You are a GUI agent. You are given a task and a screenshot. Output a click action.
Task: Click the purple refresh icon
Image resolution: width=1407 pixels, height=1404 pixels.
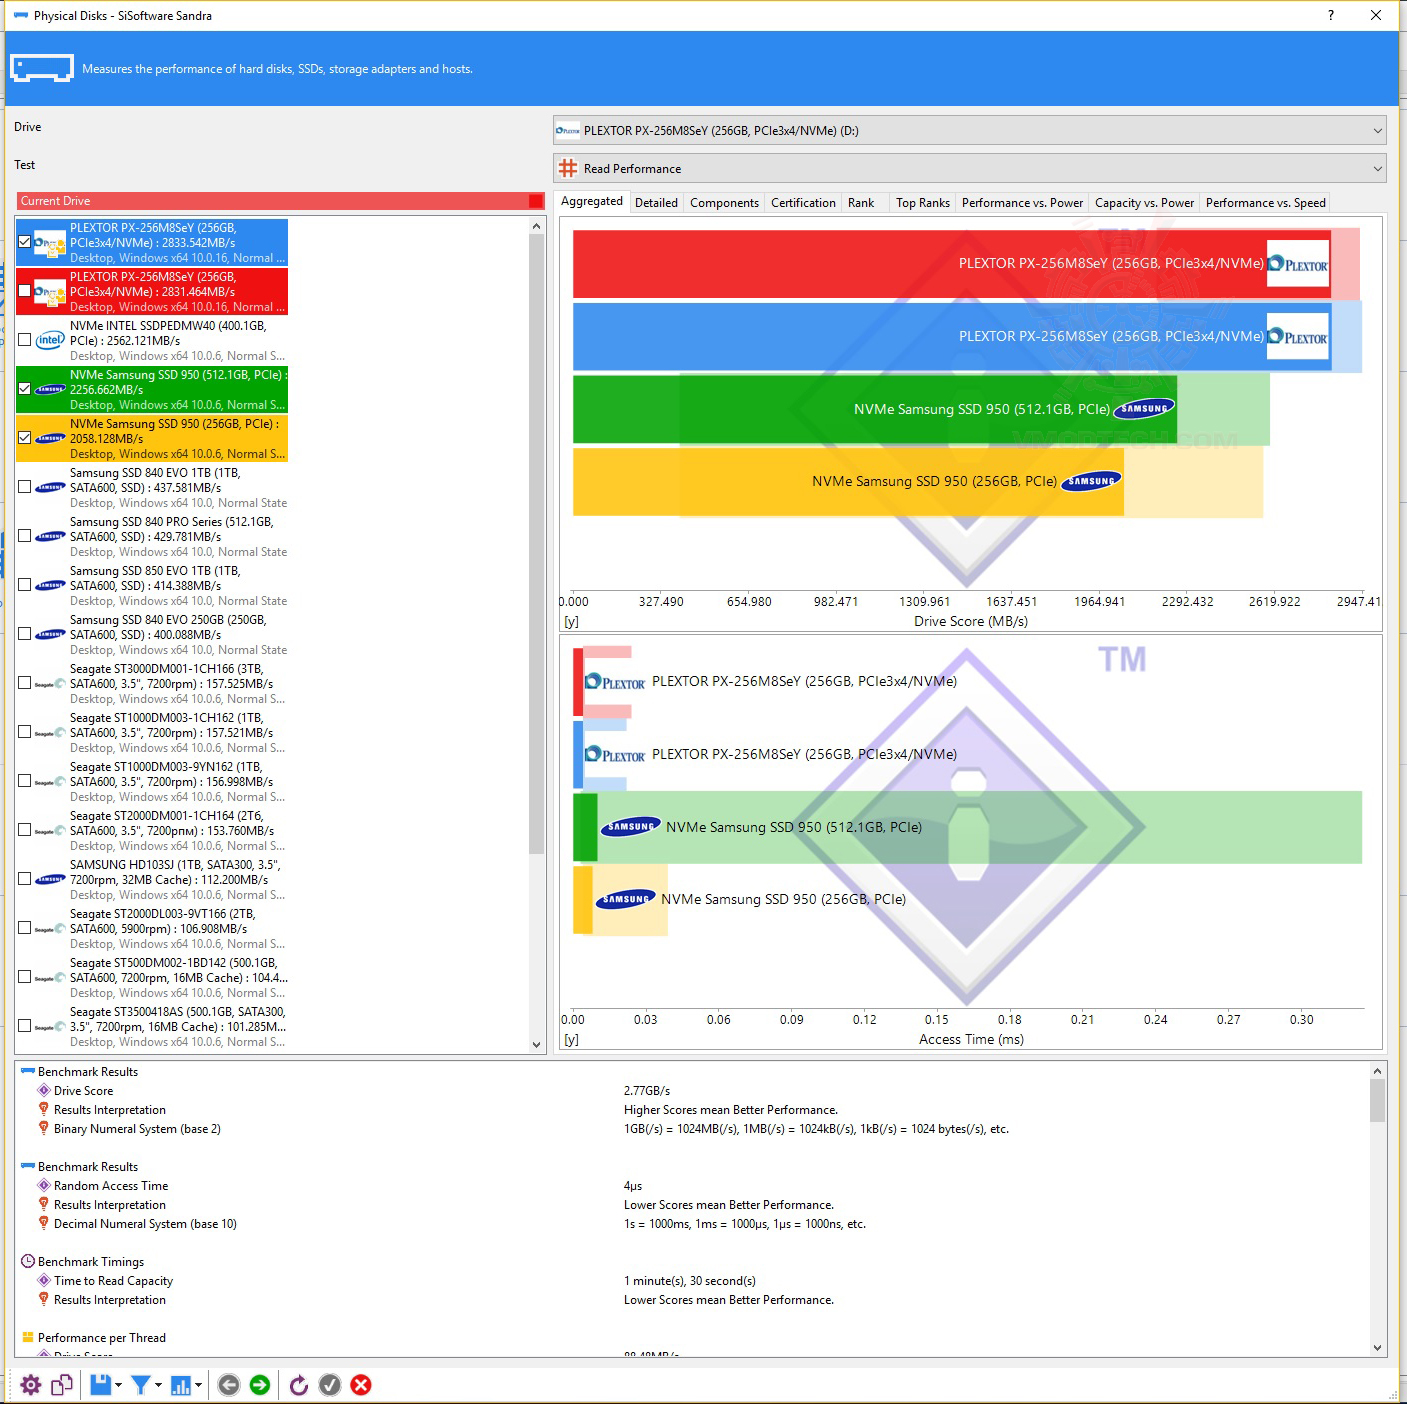click(x=298, y=1385)
